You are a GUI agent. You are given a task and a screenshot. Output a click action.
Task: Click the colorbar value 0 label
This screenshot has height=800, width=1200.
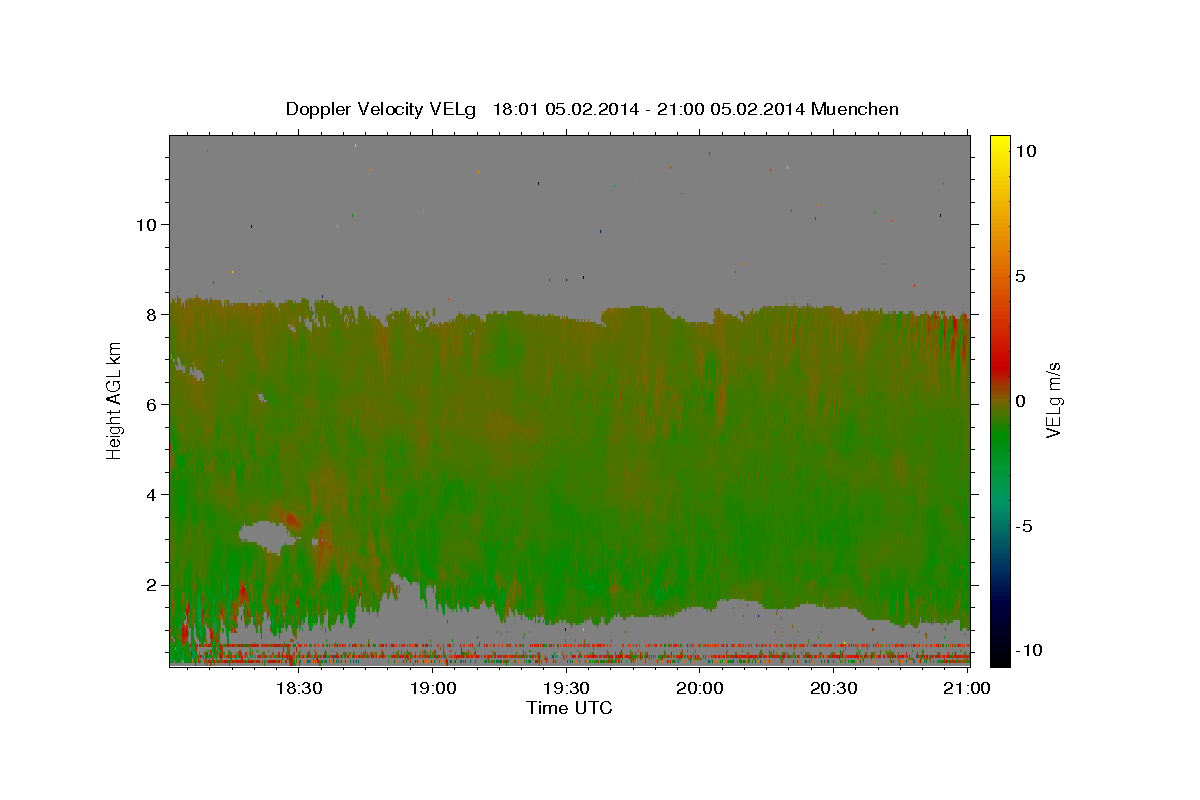1021,401
